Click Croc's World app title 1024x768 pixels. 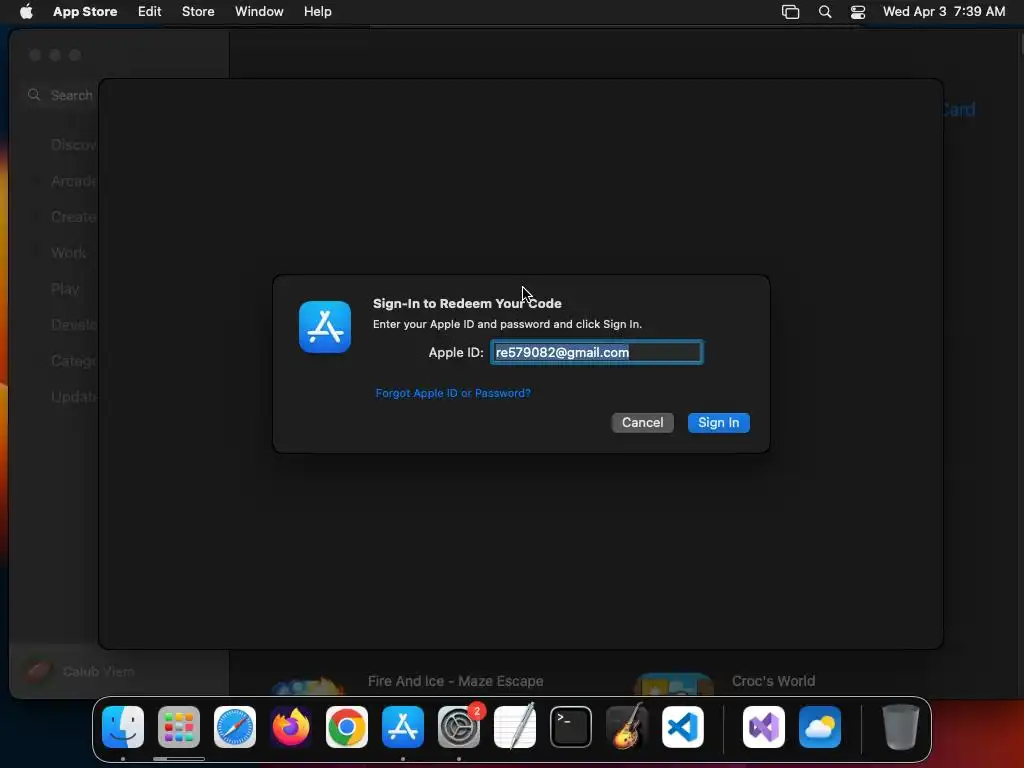(x=773, y=681)
